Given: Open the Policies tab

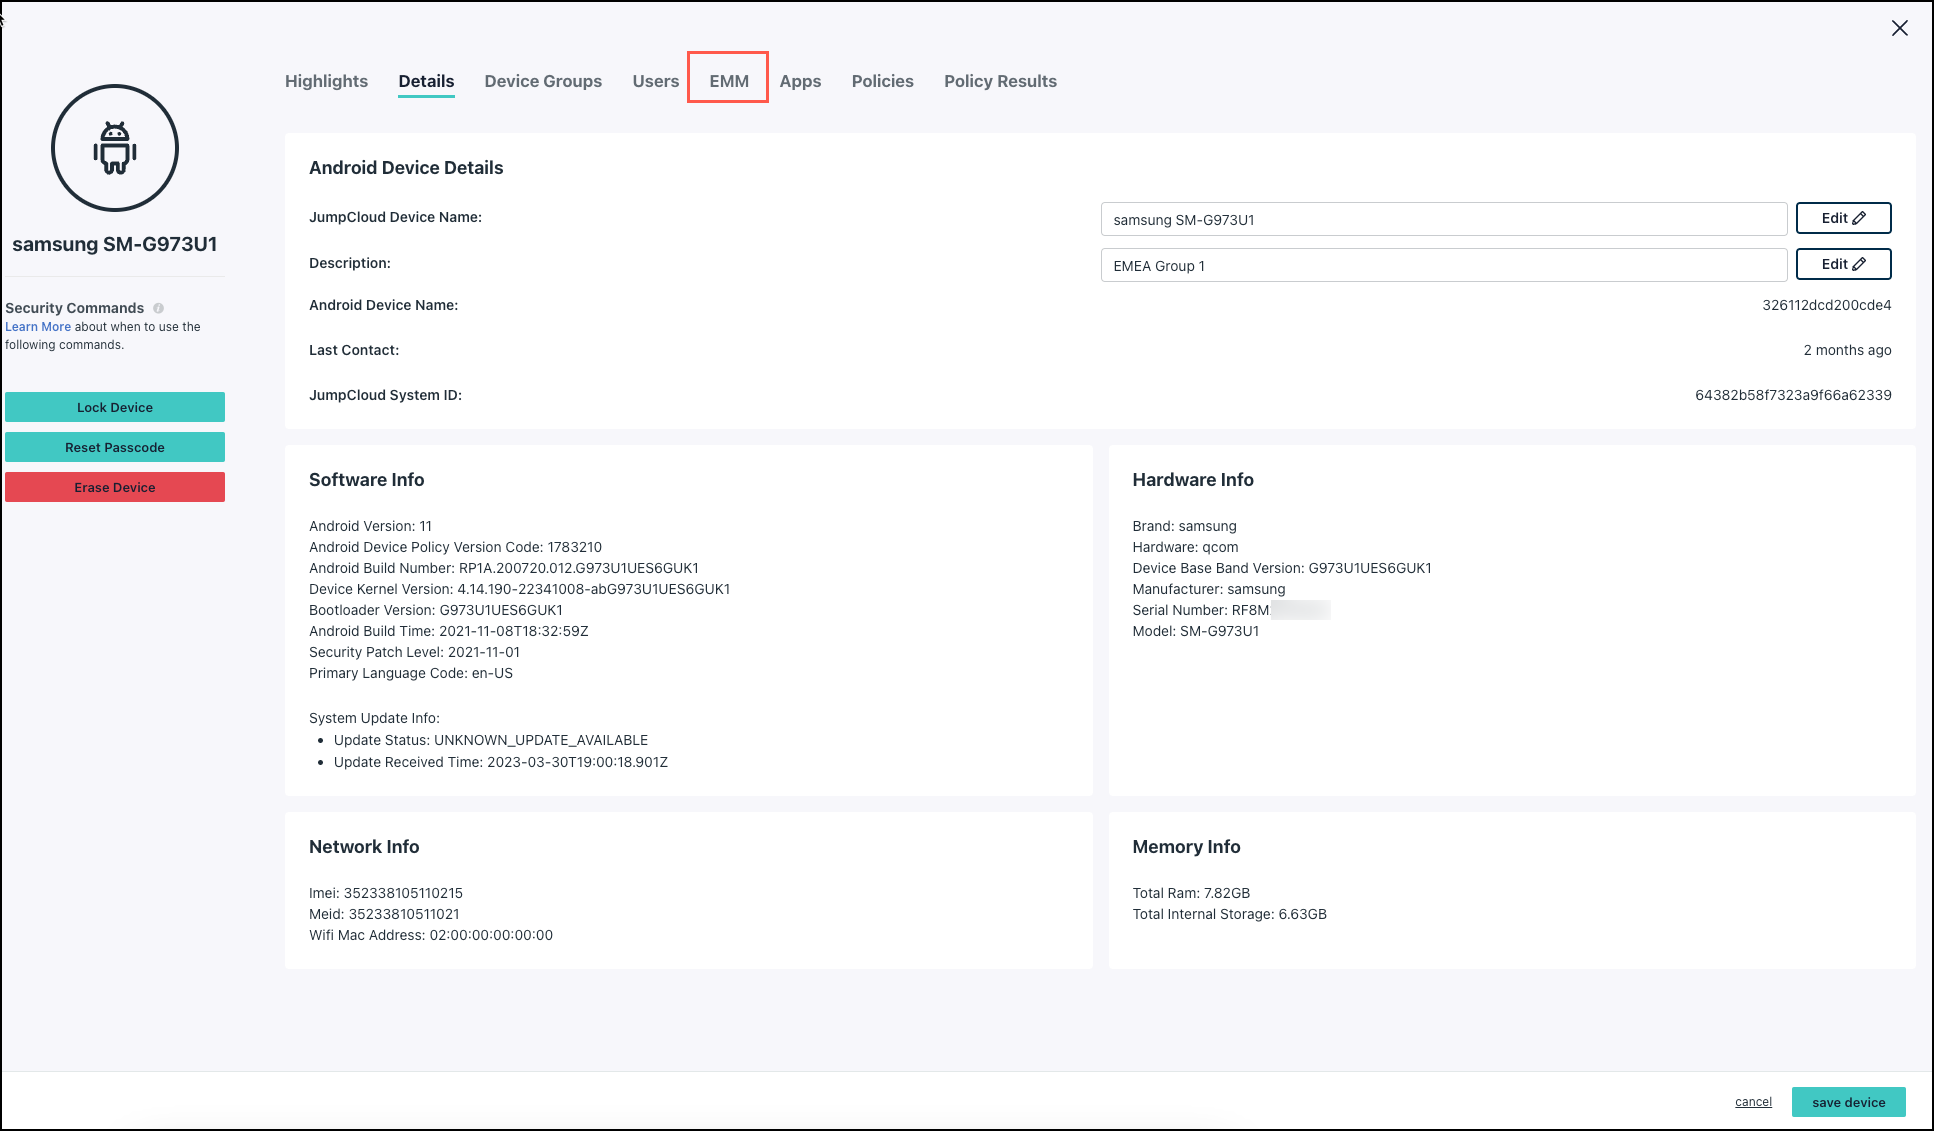Looking at the screenshot, I should [x=882, y=81].
